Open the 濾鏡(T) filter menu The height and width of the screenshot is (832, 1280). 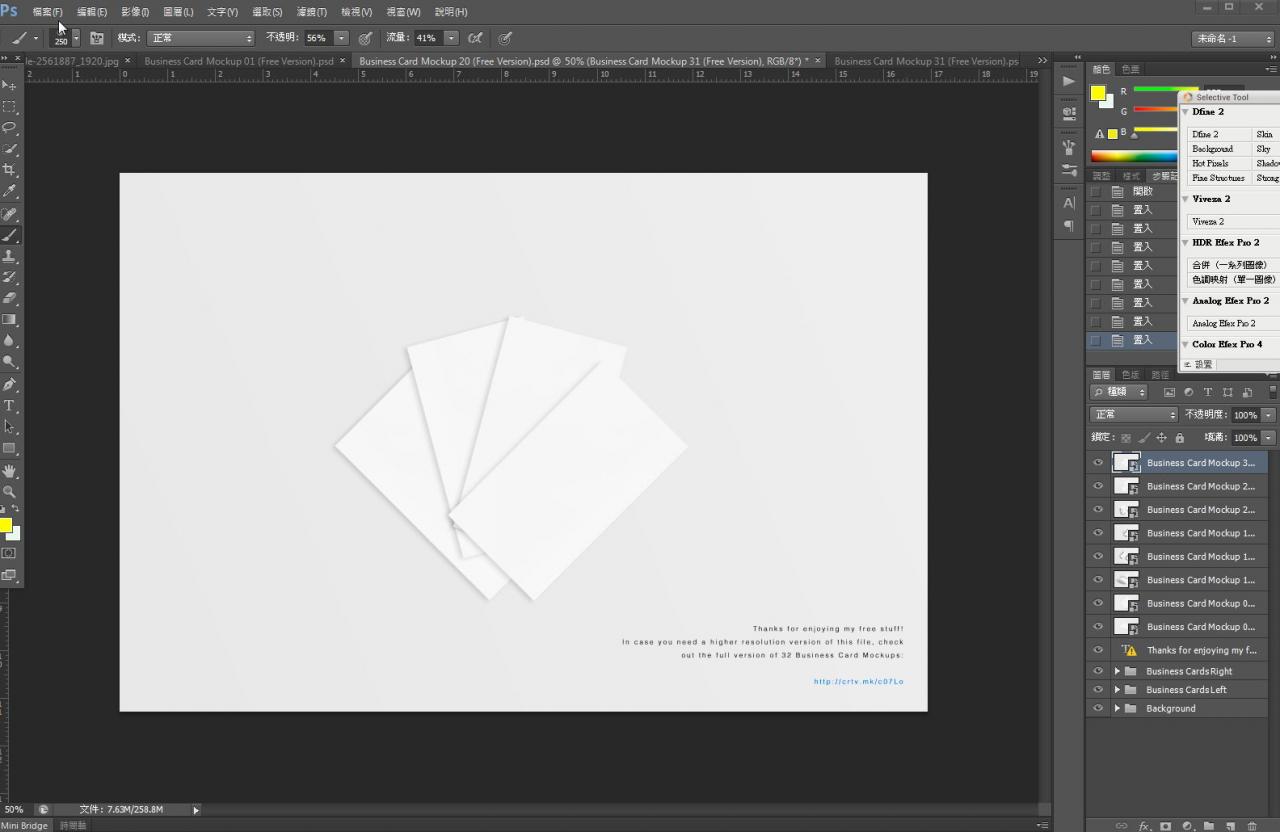point(312,12)
